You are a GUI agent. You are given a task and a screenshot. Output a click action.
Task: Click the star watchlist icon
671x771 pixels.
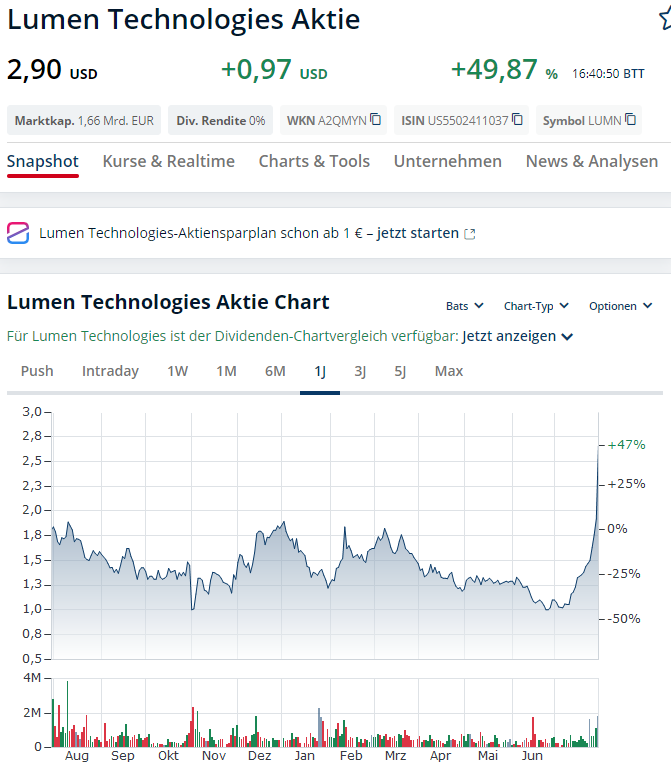[x=665, y=19]
